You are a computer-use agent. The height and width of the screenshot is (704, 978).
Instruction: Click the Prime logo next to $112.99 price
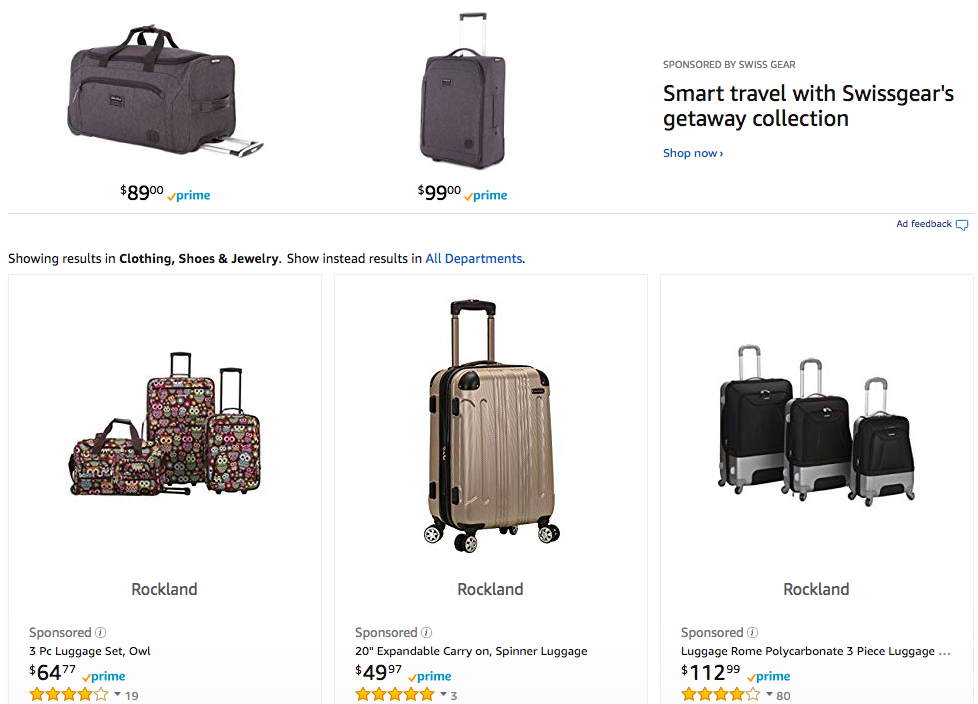[x=768, y=677]
